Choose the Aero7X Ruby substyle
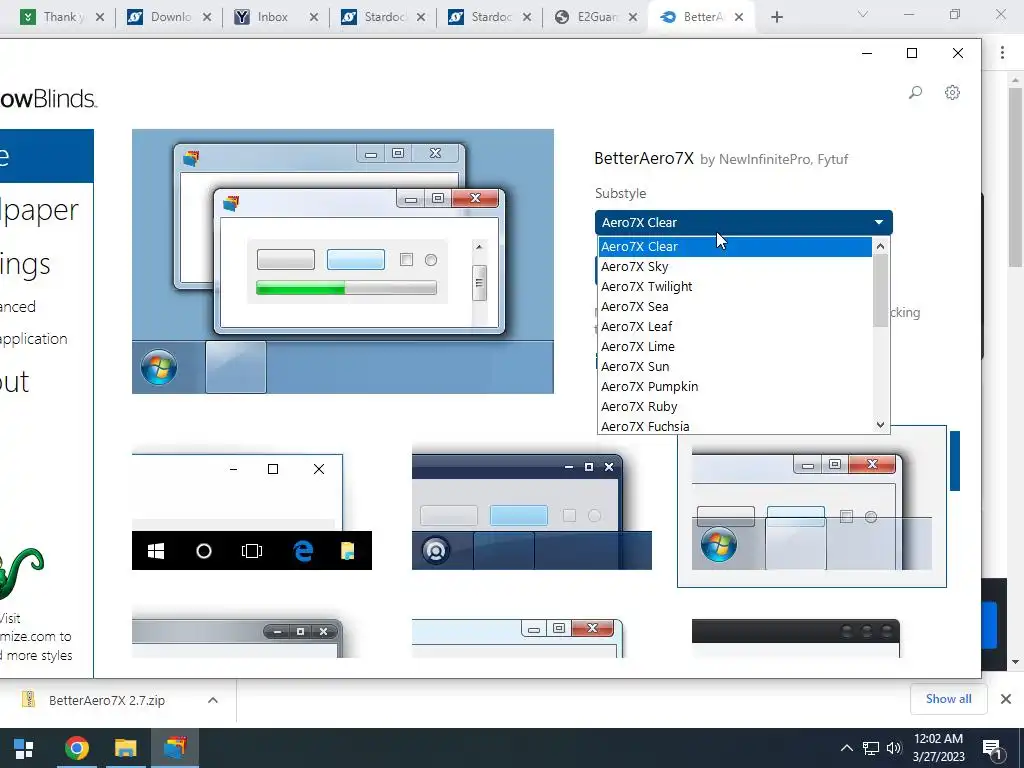The height and width of the screenshot is (768, 1024). point(735,406)
